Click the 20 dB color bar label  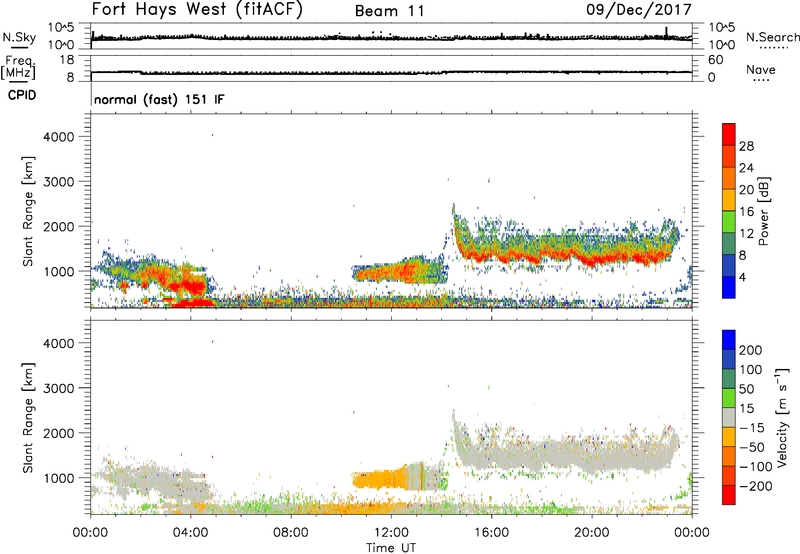746,190
